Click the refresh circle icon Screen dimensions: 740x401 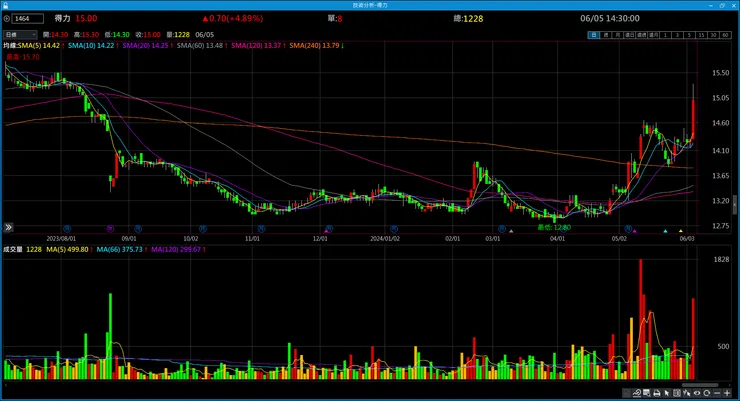(706, 393)
